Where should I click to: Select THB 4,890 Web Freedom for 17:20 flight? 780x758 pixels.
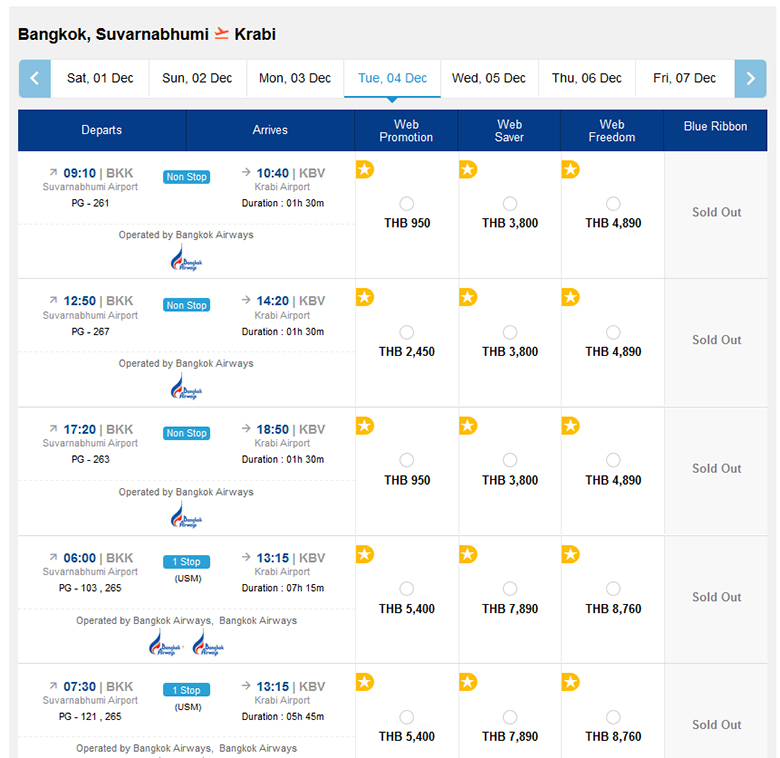(613, 460)
